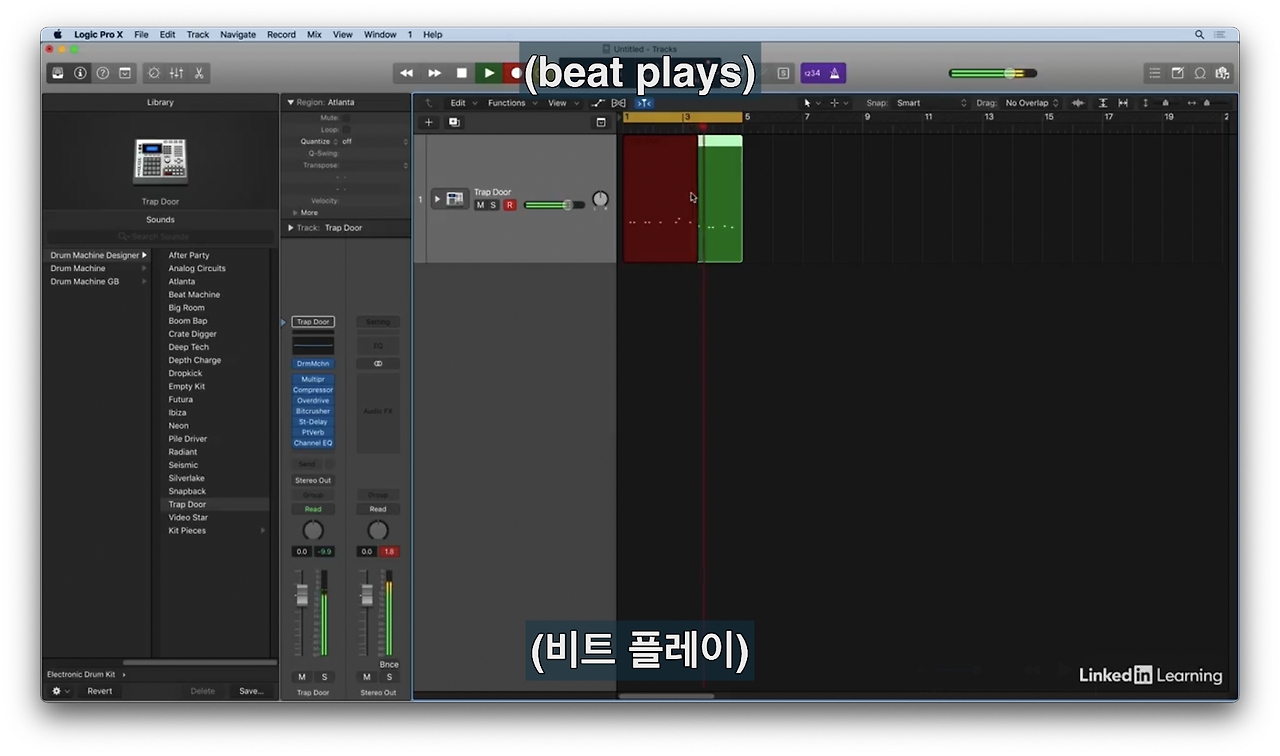Viewport: 1280px width, 756px height.
Task: Open the Loop Browser icon
Action: click(x=1200, y=73)
